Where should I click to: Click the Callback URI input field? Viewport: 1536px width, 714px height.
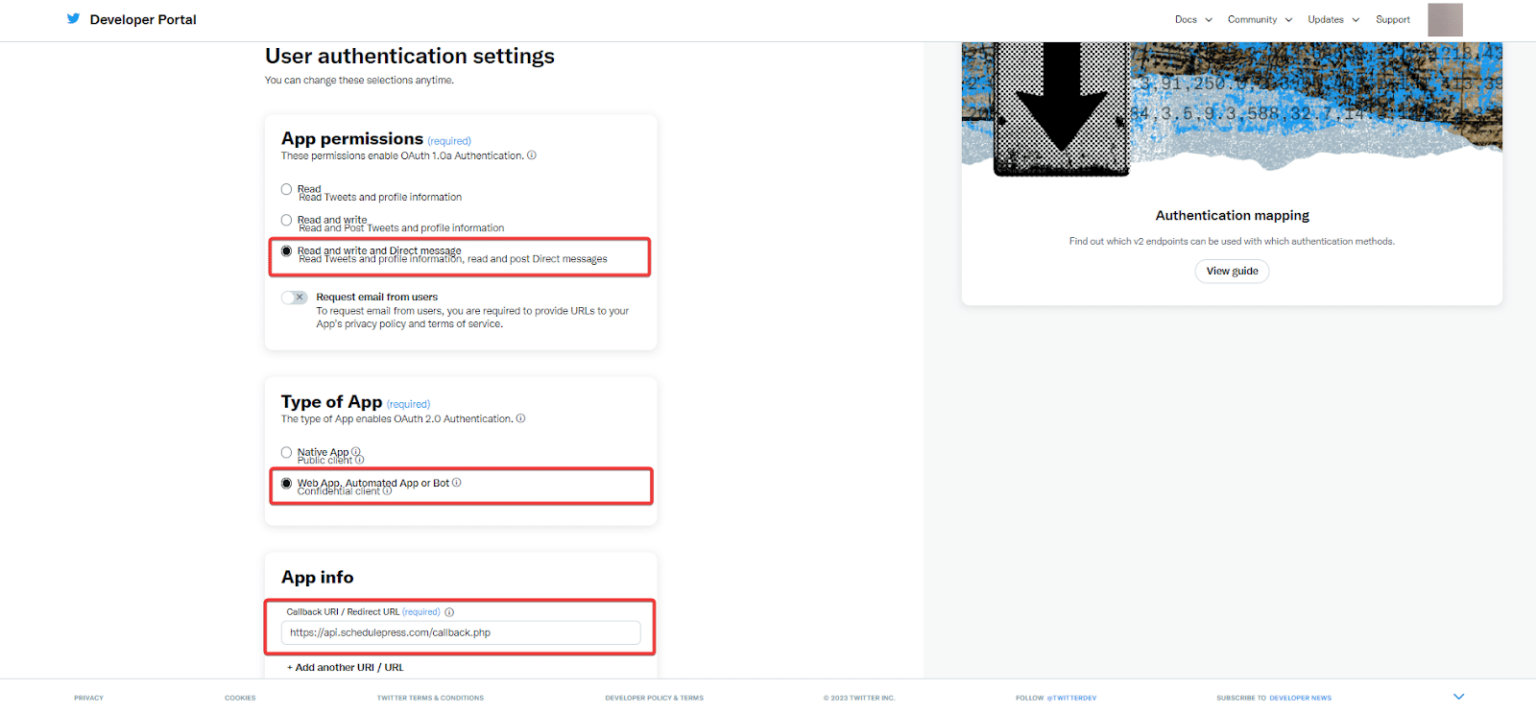click(x=462, y=632)
